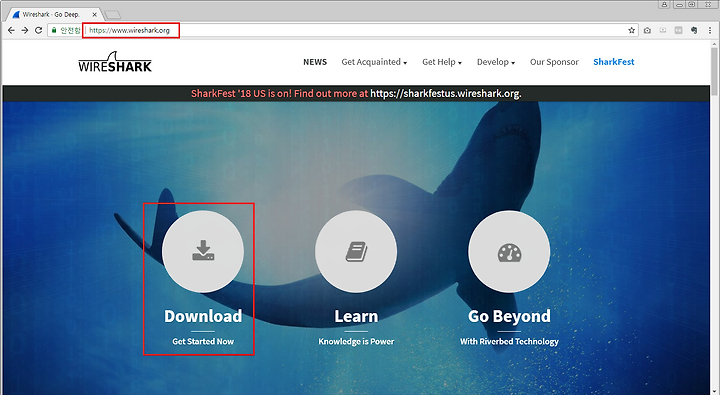720x395 pixels.
Task: Click the gray extension icon beside the Evernote icon
Action: point(678,30)
